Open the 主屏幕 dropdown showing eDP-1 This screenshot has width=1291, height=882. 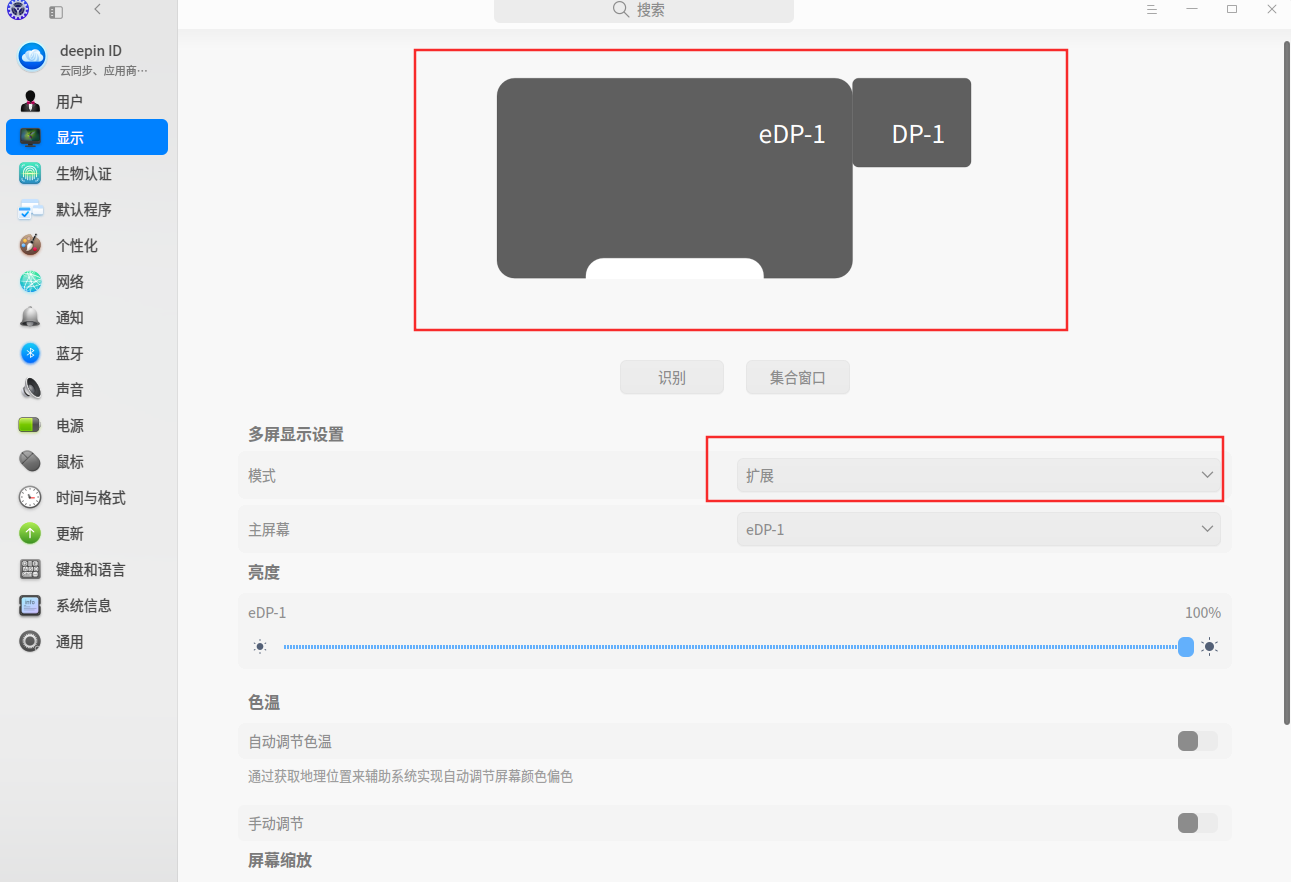coord(979,529)
